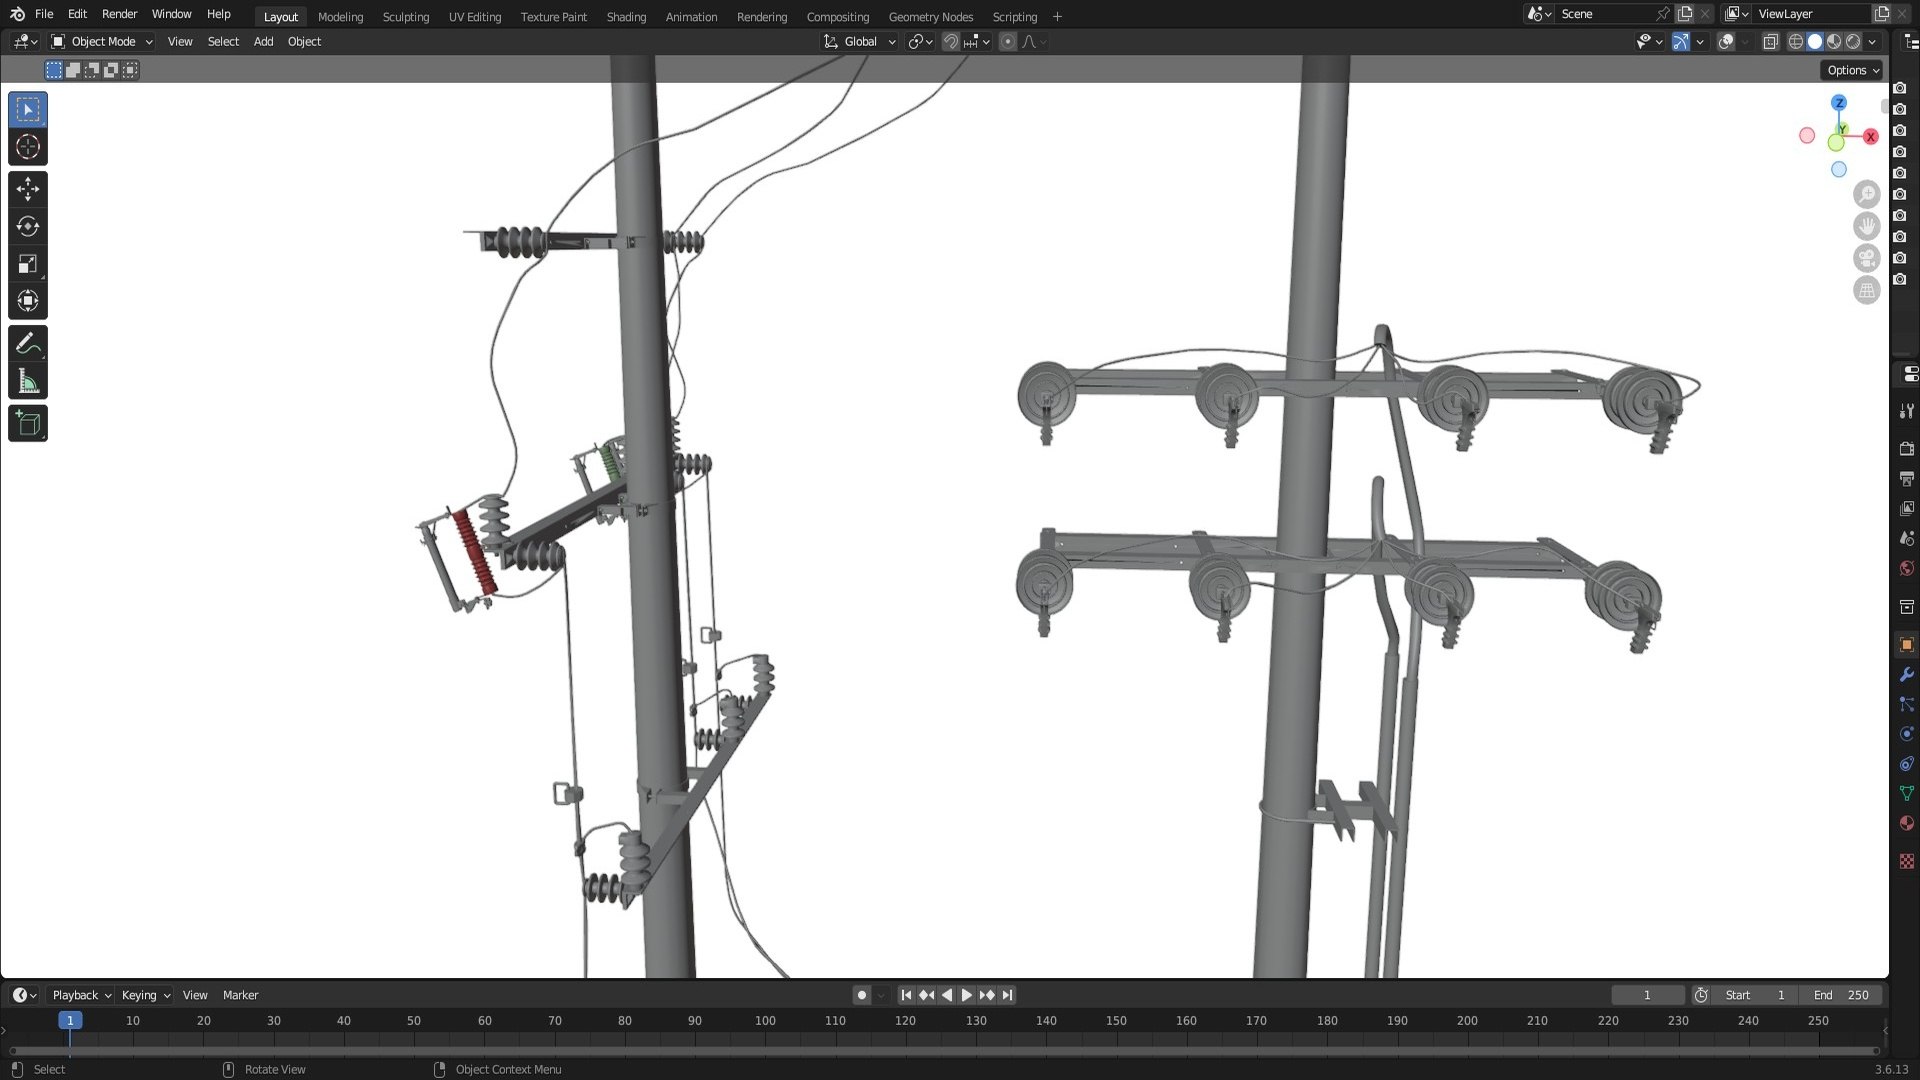Expand the Options dropdown

tap(1852, 70)
